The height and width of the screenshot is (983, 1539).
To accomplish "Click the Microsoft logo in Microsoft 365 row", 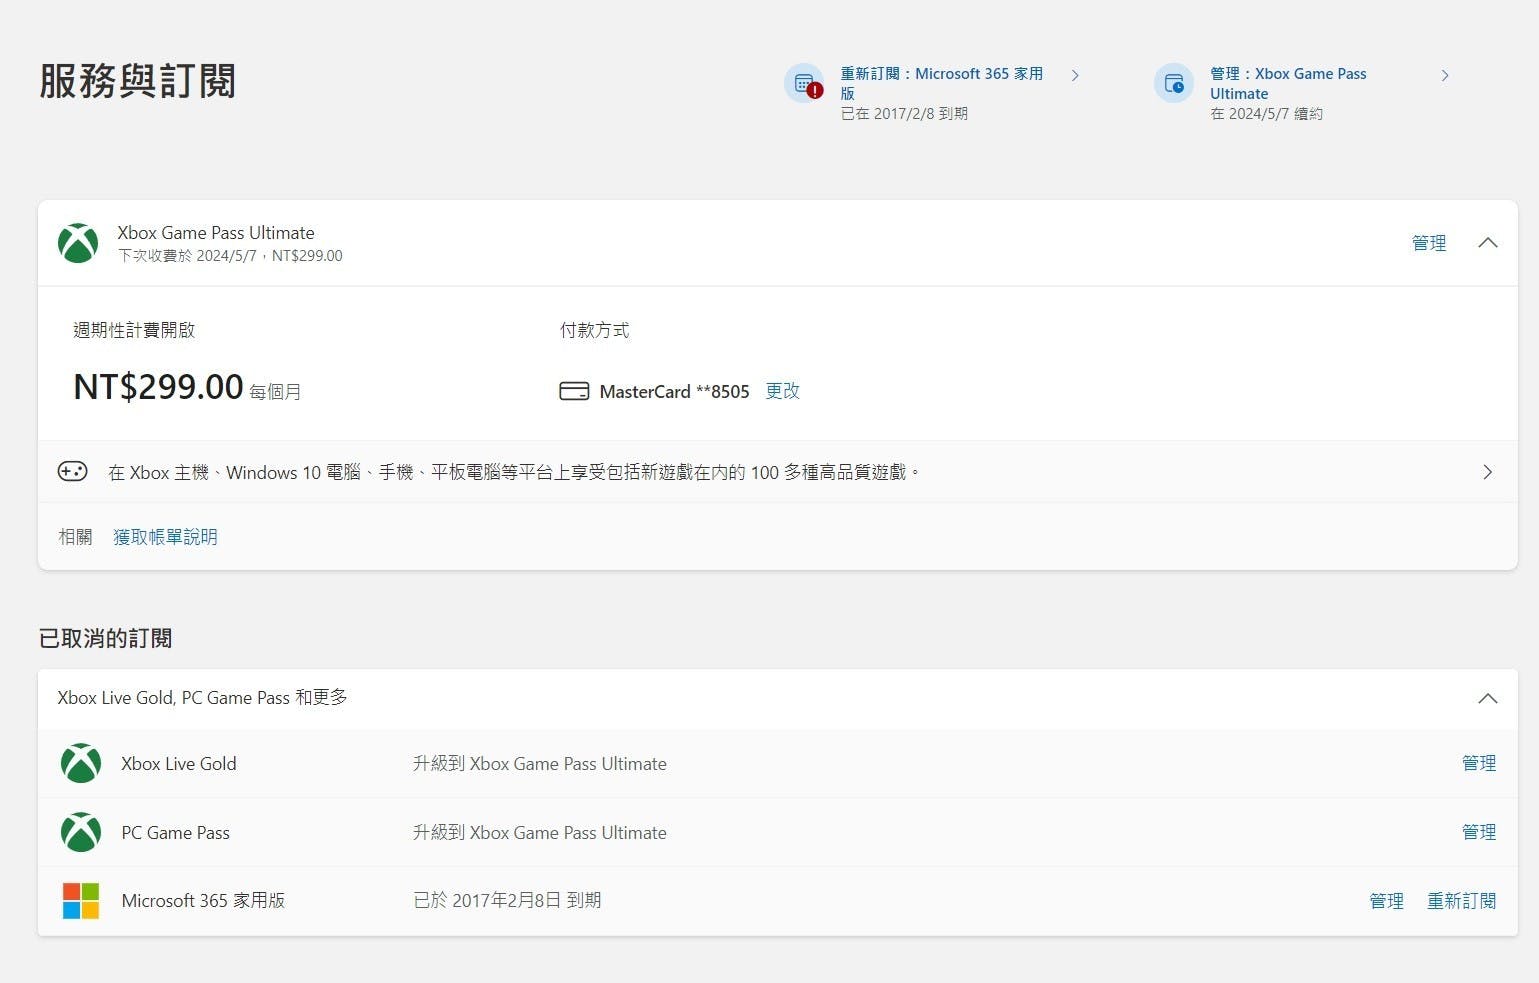I will [x=81, y=901].
